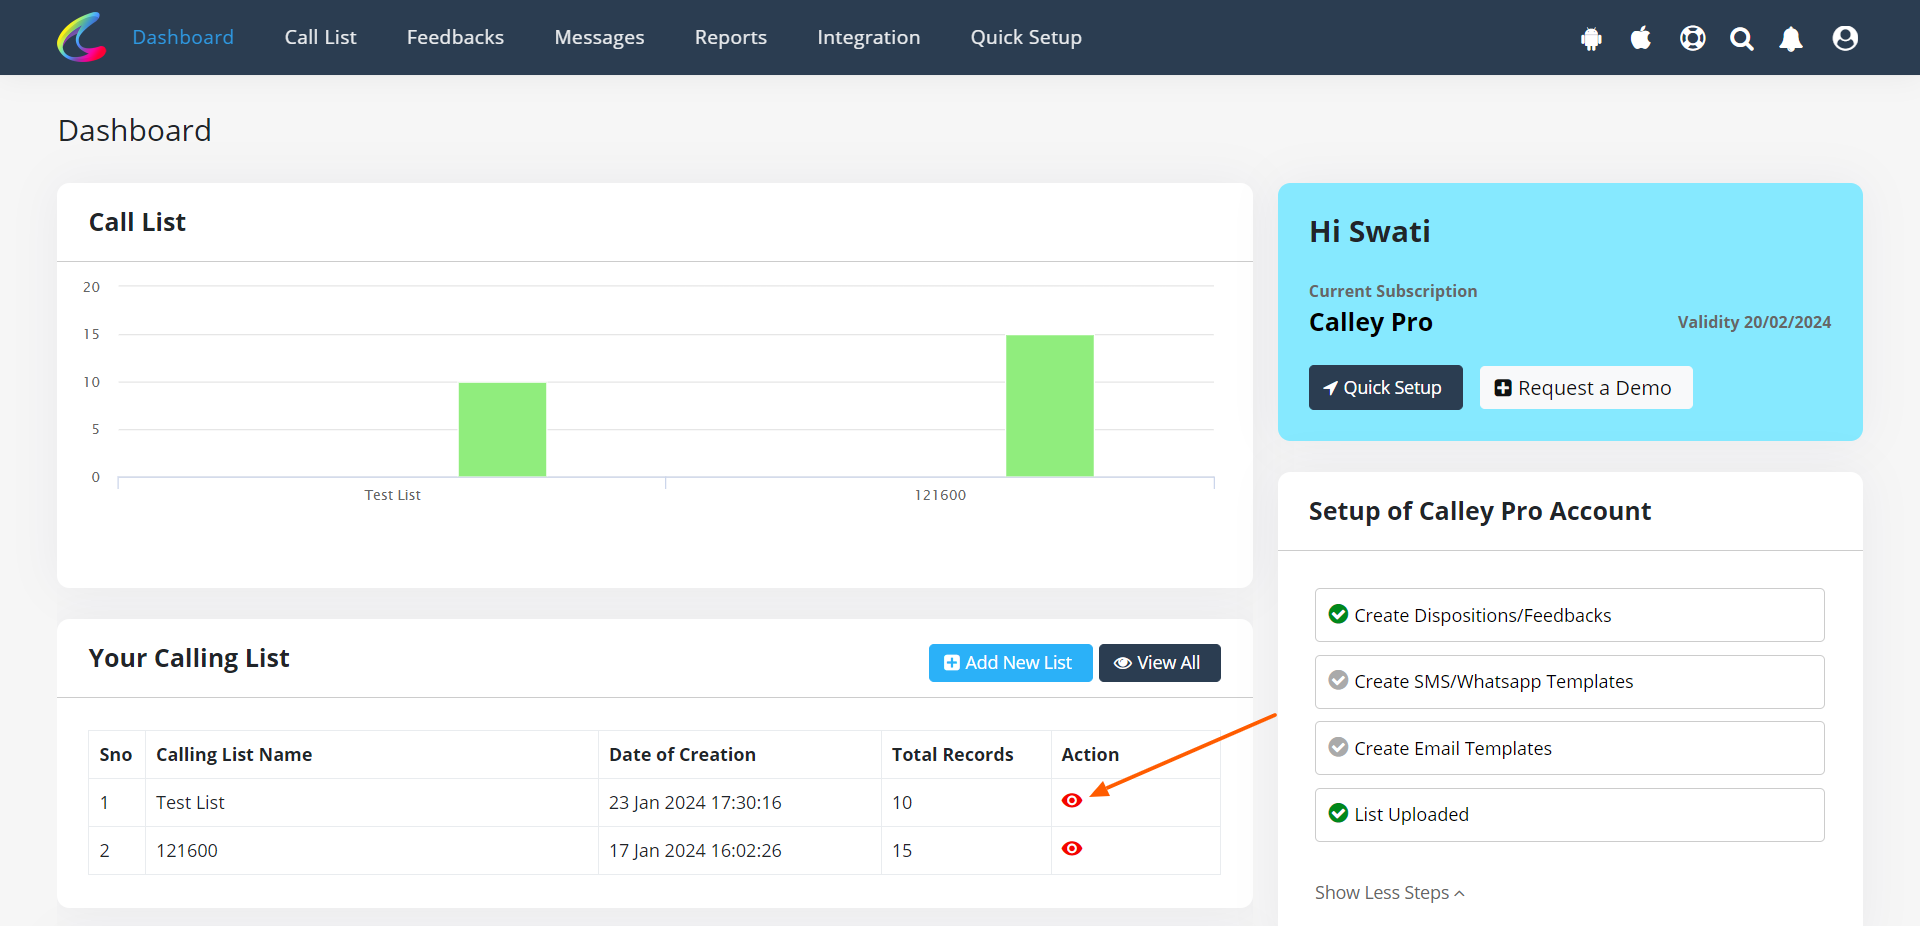
Task: Click 'Hi Swati' greeting heading
Action: click(x=1370, y=232)
